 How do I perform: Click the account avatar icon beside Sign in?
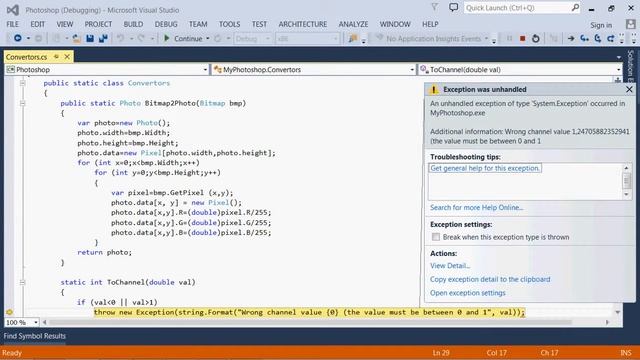pyautogui.click(x=631, y=24)
